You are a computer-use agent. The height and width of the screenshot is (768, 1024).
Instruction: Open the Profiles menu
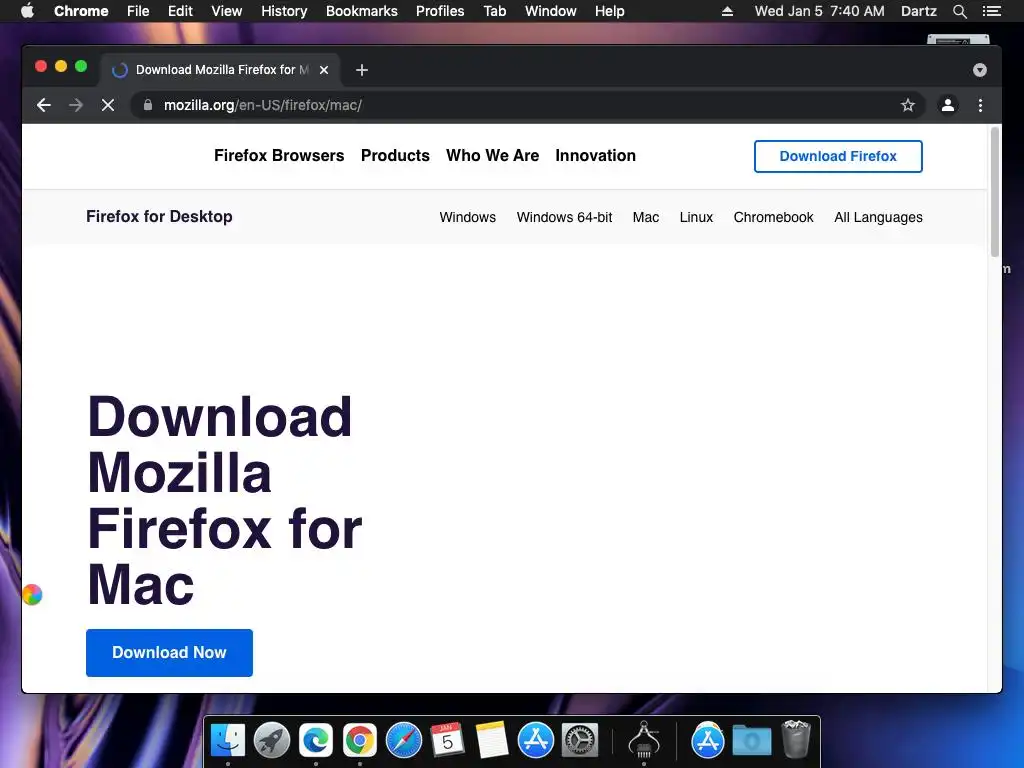tap(440, 11)
